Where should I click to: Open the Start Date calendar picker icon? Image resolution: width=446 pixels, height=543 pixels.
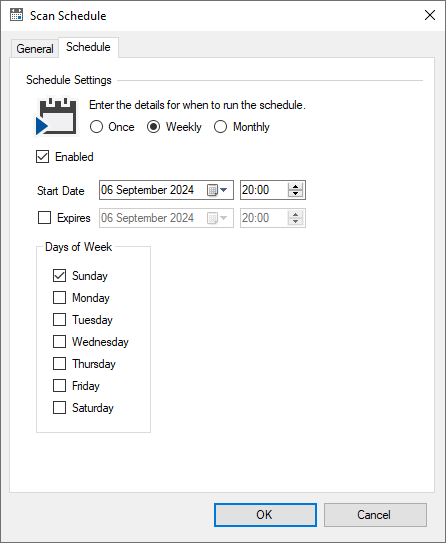[212, 190]
